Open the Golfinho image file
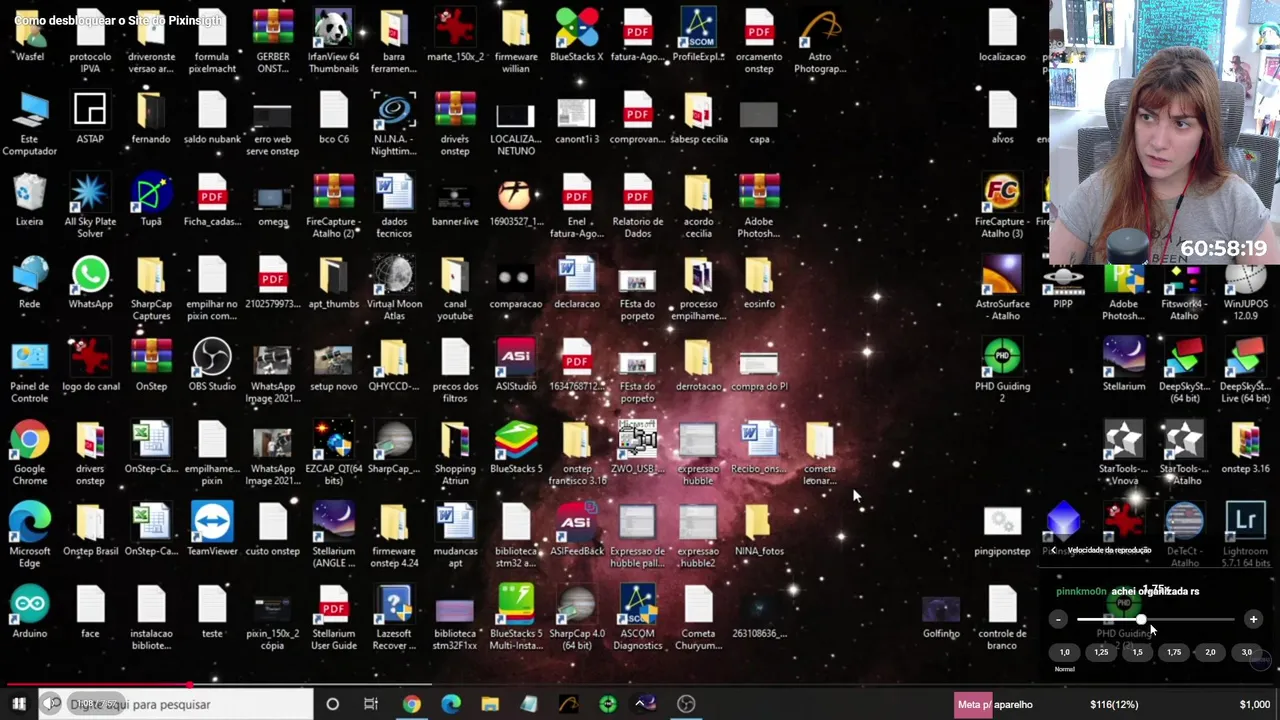The height and width of the screenshot is (720, 1280). [941, 618]
